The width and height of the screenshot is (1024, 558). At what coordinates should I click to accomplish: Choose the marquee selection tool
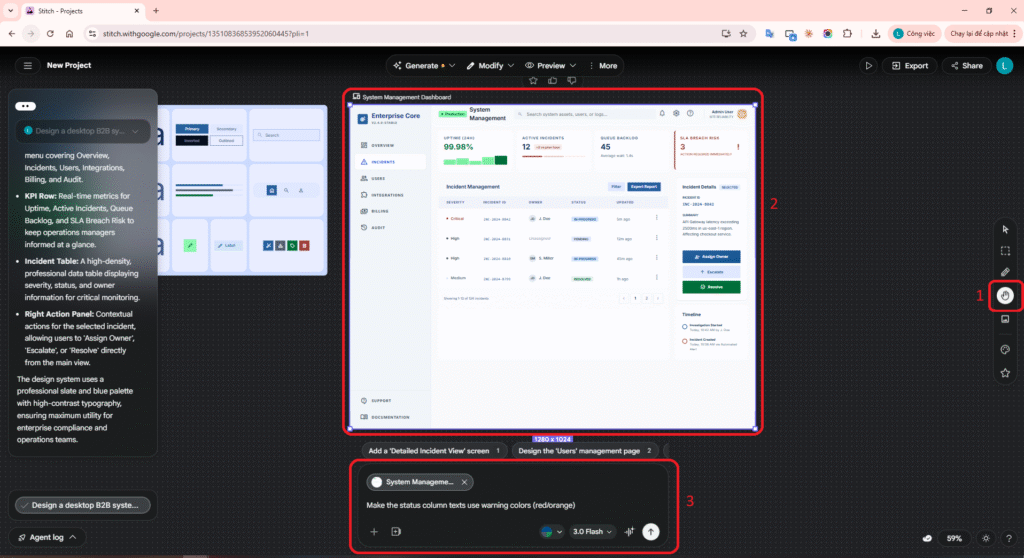(1005, 251)
